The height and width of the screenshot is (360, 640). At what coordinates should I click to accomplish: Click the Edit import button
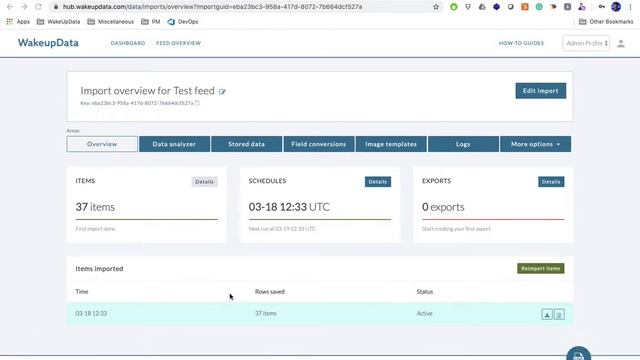pos(540,91)
